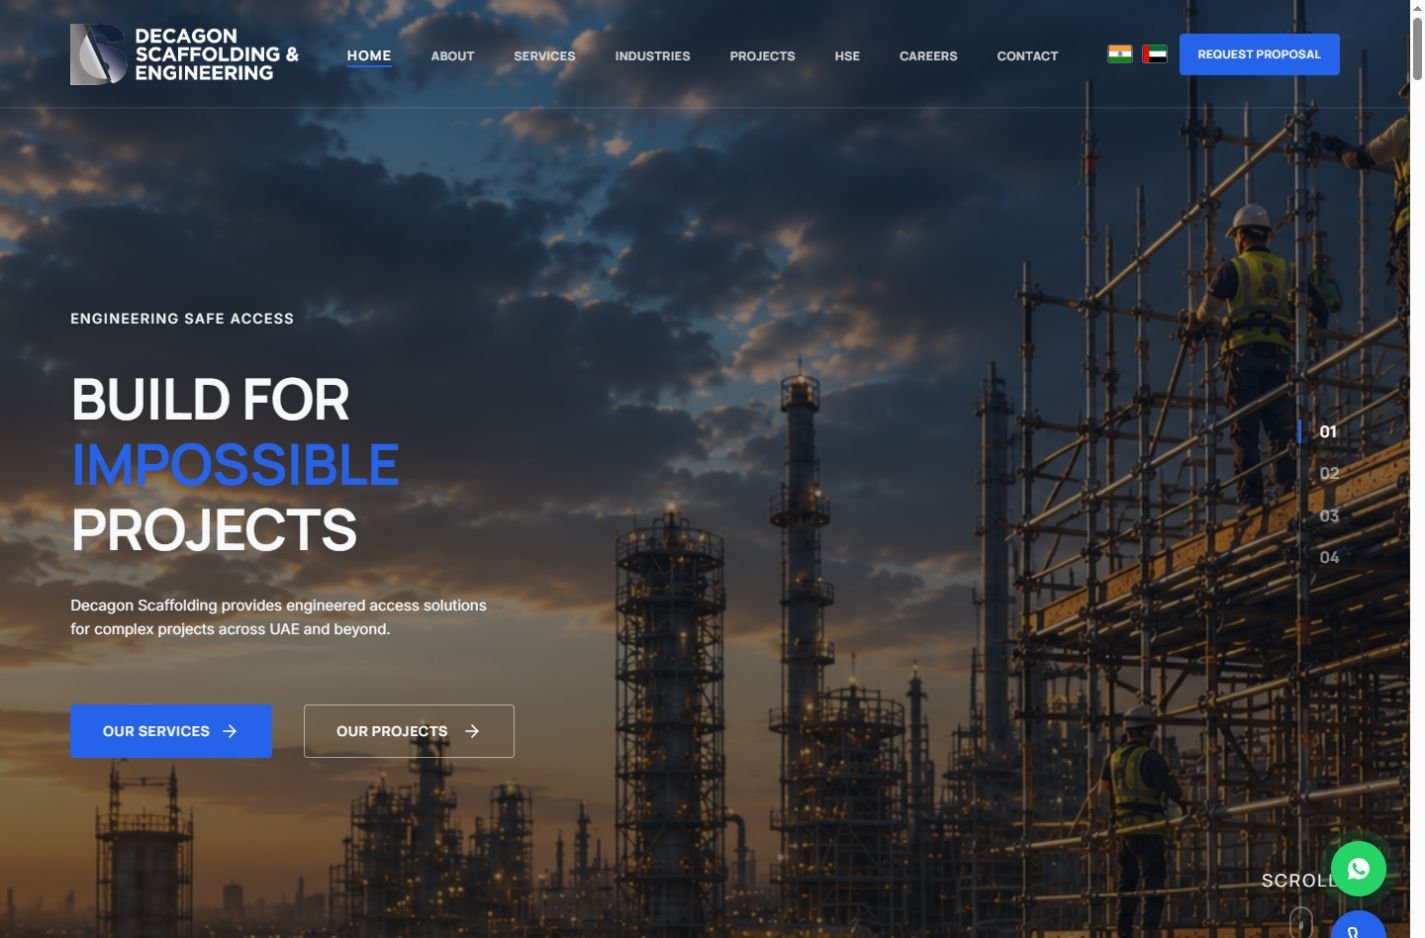Click the 'Engineering Safe Access' tagline
This screenshot has width=1425, height=938.
point(182,318)
